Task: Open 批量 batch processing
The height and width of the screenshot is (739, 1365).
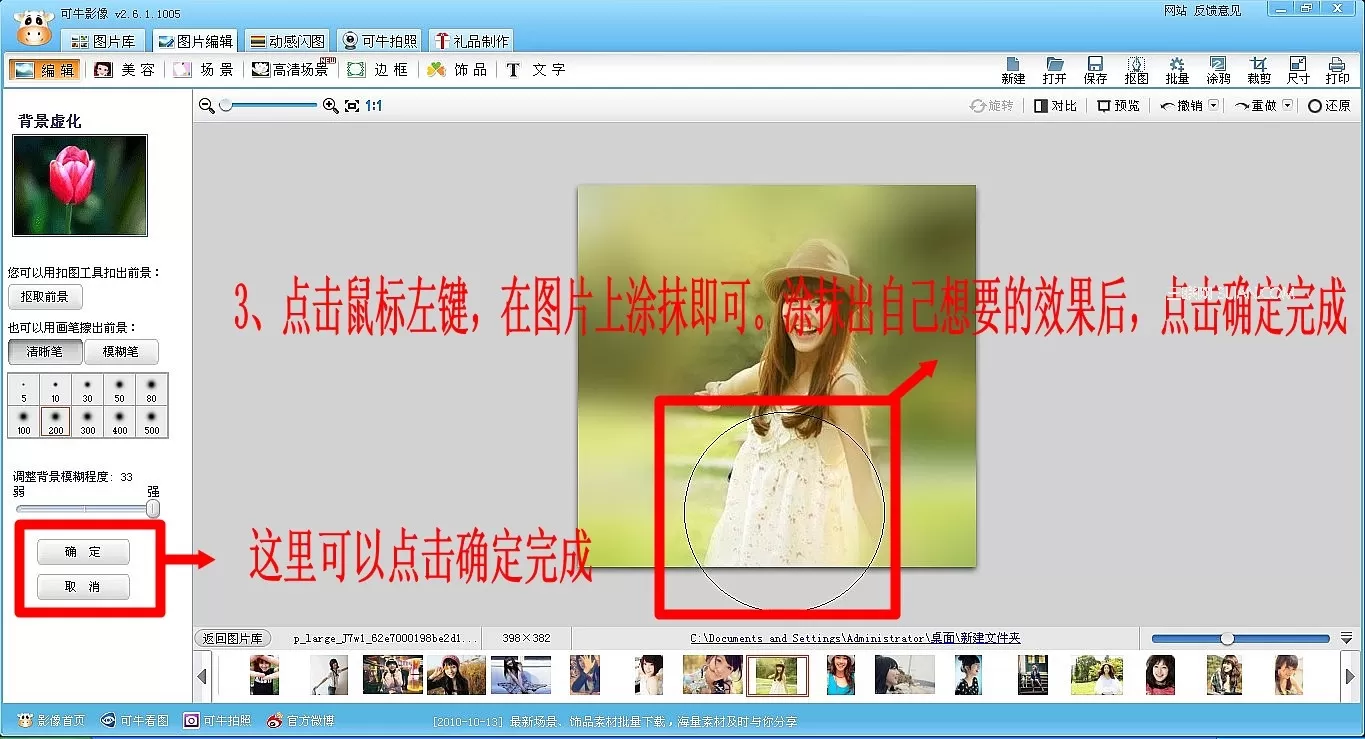Action: click(x=1177, y=70)
